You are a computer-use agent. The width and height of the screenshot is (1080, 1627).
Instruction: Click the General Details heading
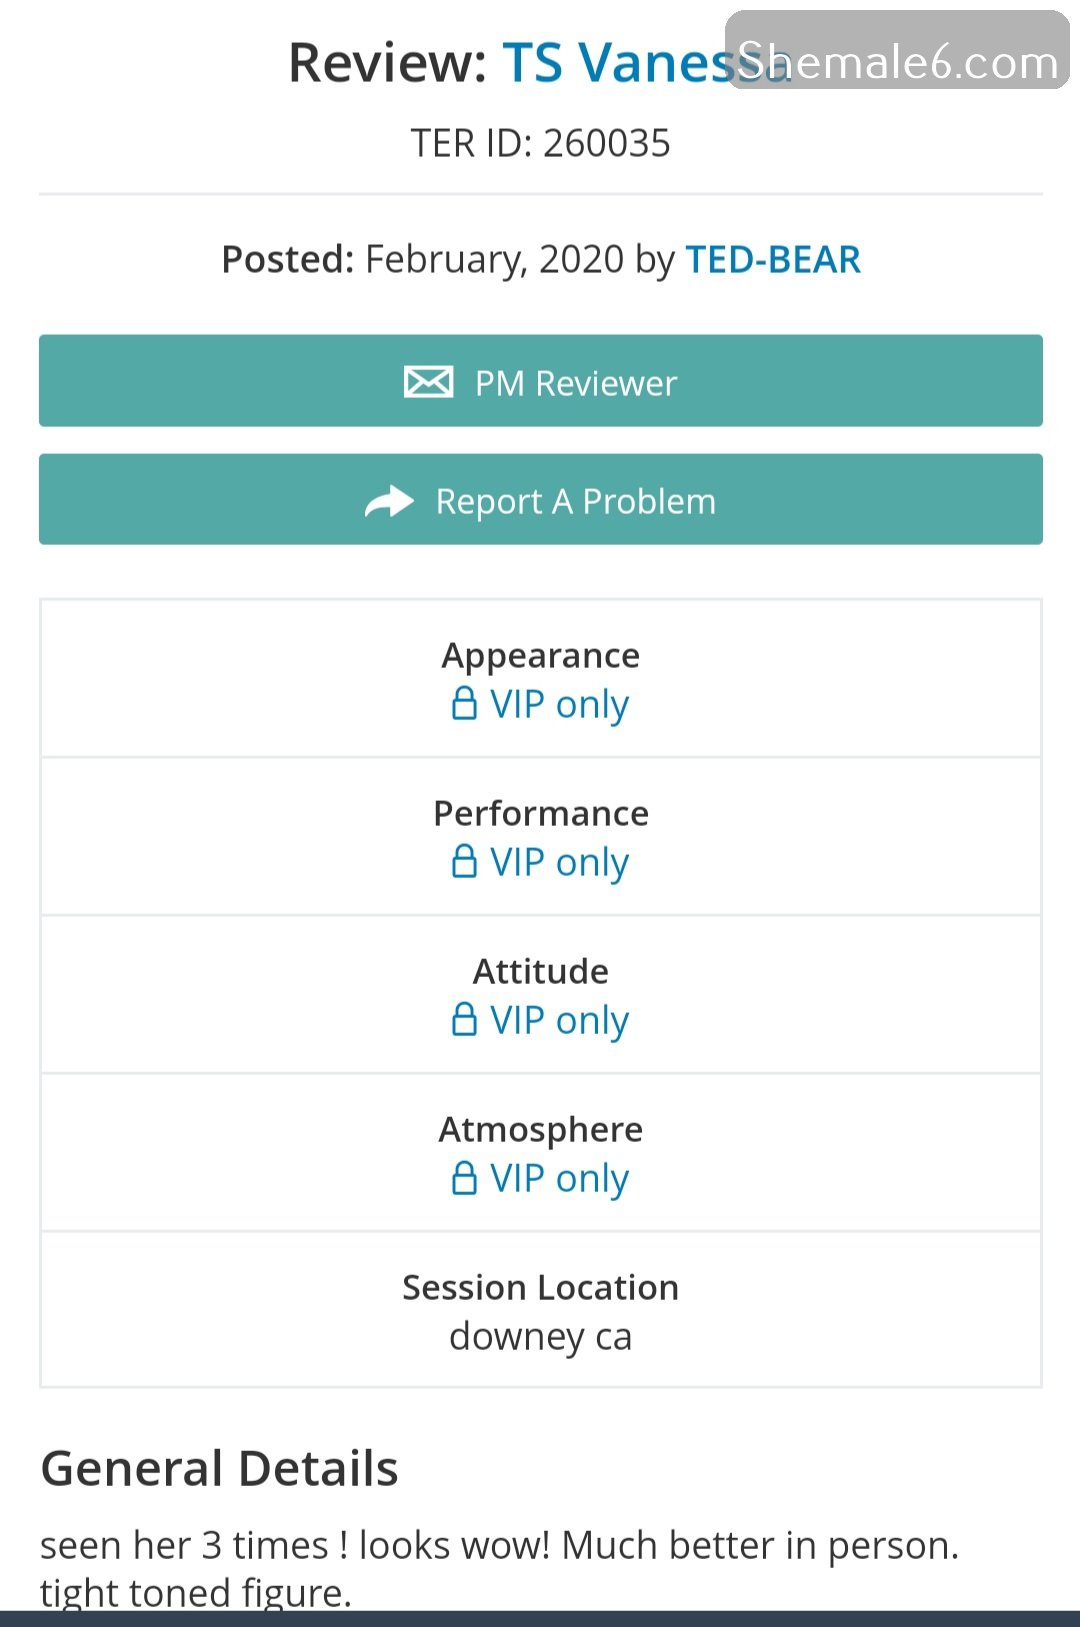coord(220,1468)
